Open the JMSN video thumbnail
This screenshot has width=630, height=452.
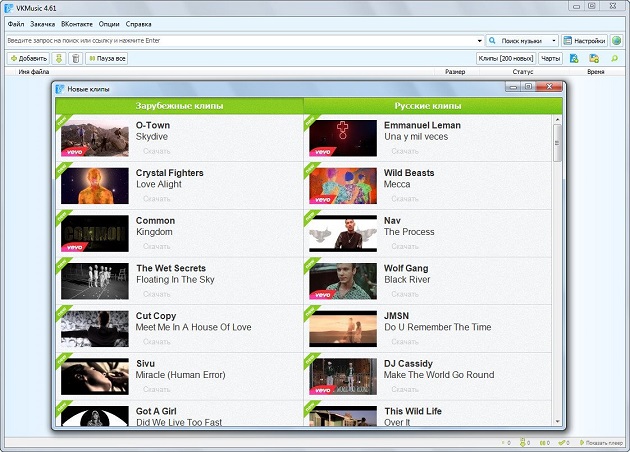[x=343, y=329]
